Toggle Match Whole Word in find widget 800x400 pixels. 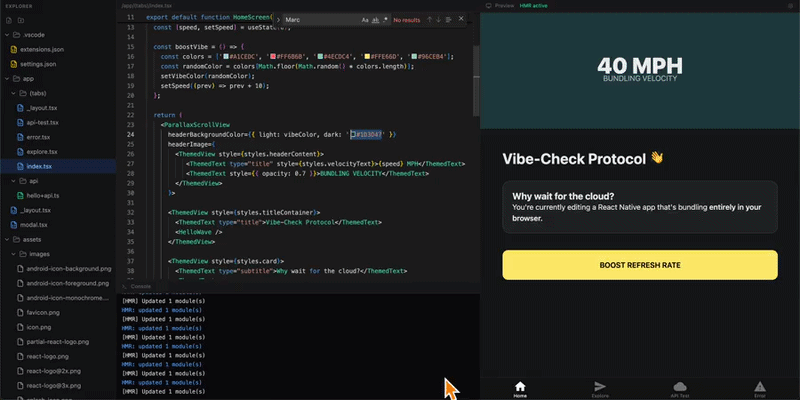(x=376, y=19)
